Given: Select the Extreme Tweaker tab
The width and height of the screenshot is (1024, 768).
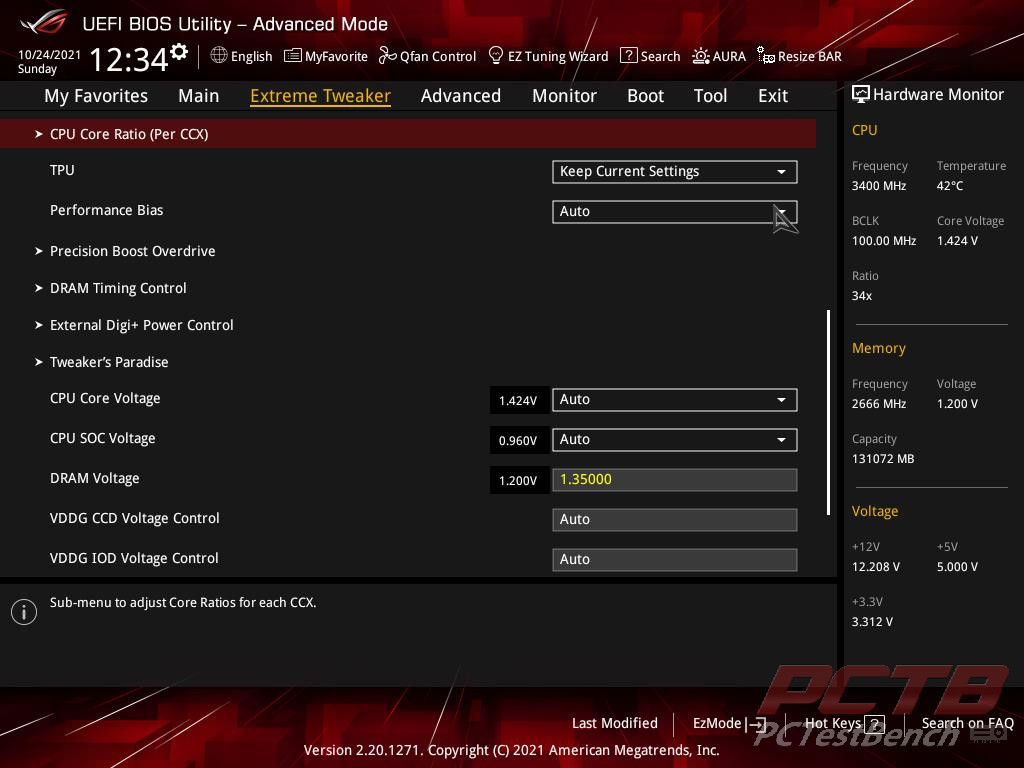Looking at the screenshot, I should click(321, 96).
